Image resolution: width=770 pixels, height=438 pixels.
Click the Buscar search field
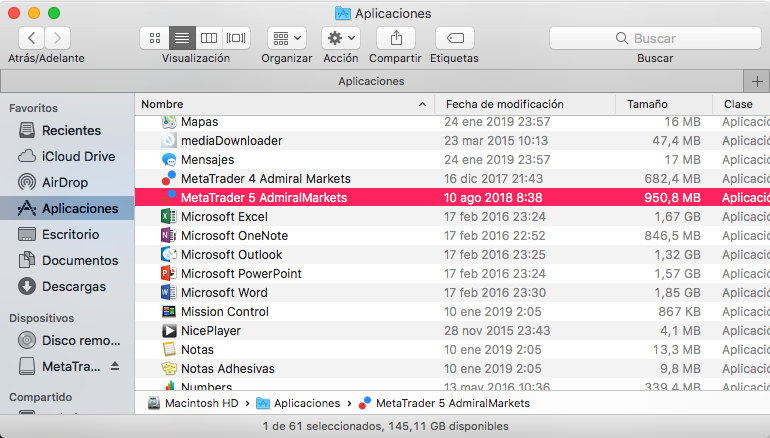coord(655,38)
